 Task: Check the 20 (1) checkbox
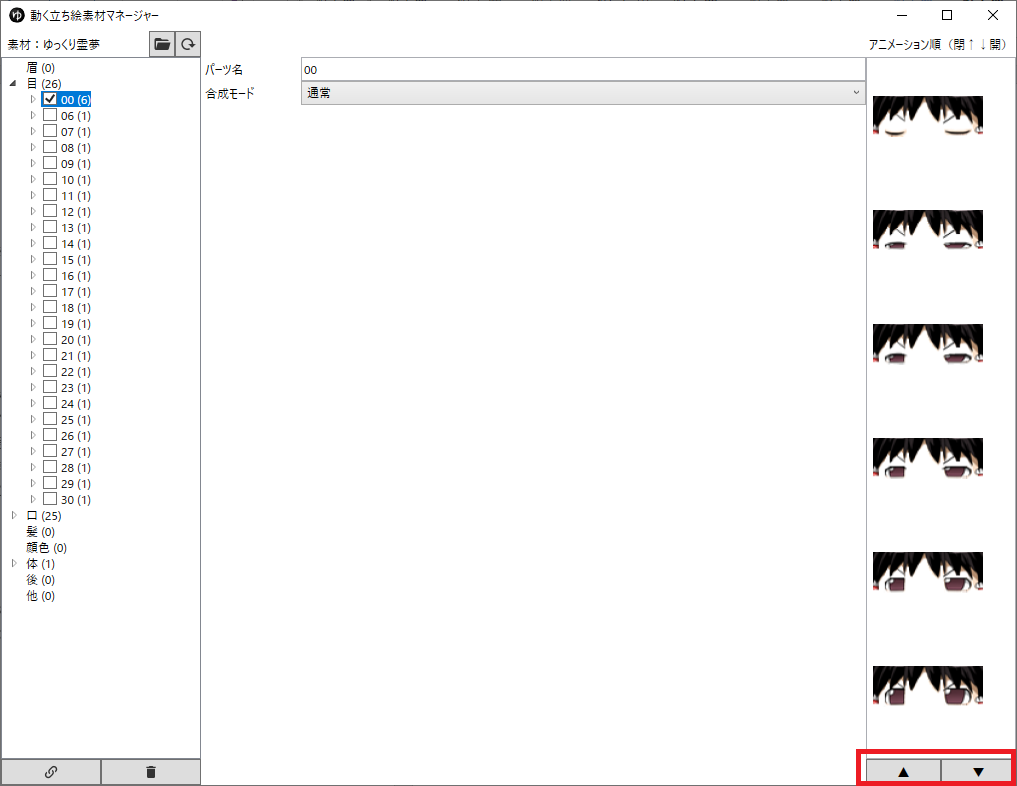tap(50, 339)
